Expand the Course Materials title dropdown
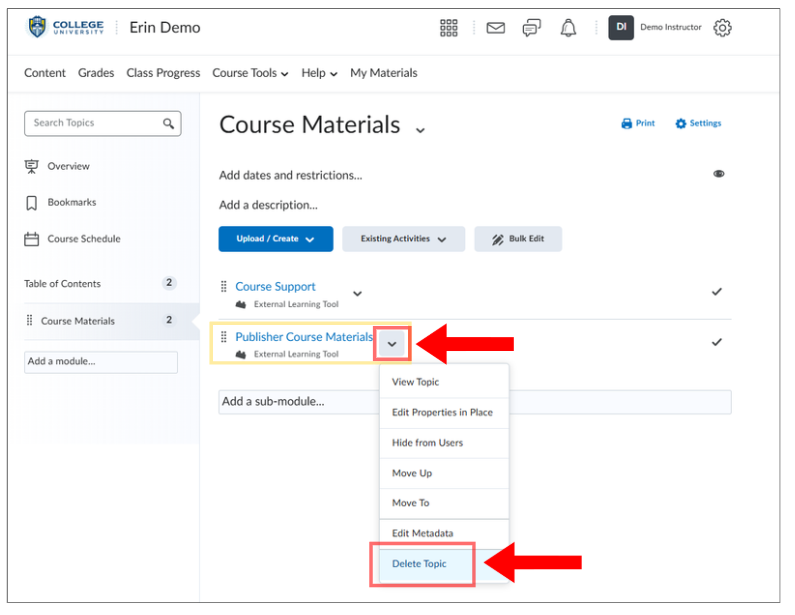 (x=420, y=130)
